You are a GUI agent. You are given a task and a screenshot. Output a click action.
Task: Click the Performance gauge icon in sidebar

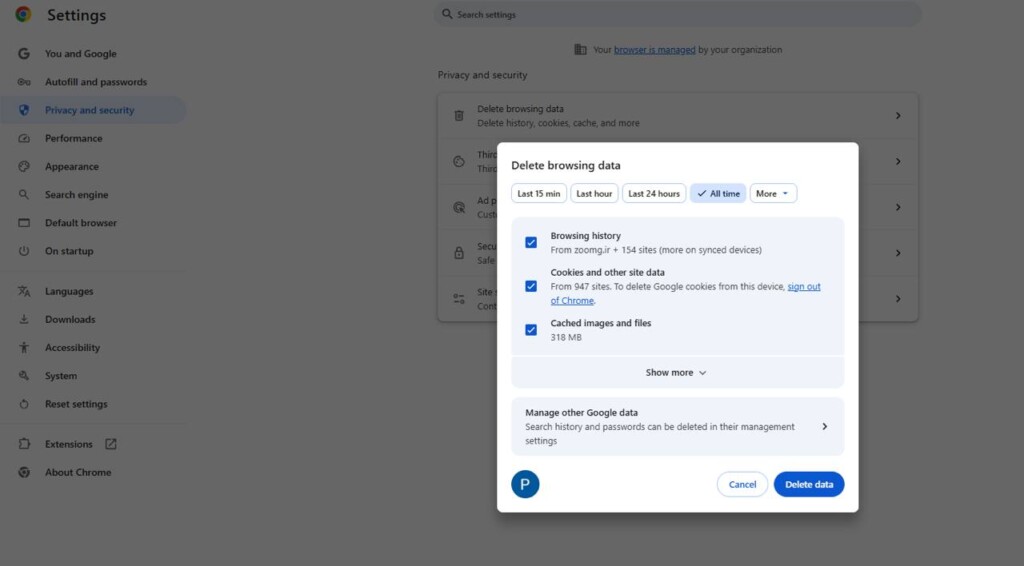point(24,138)
